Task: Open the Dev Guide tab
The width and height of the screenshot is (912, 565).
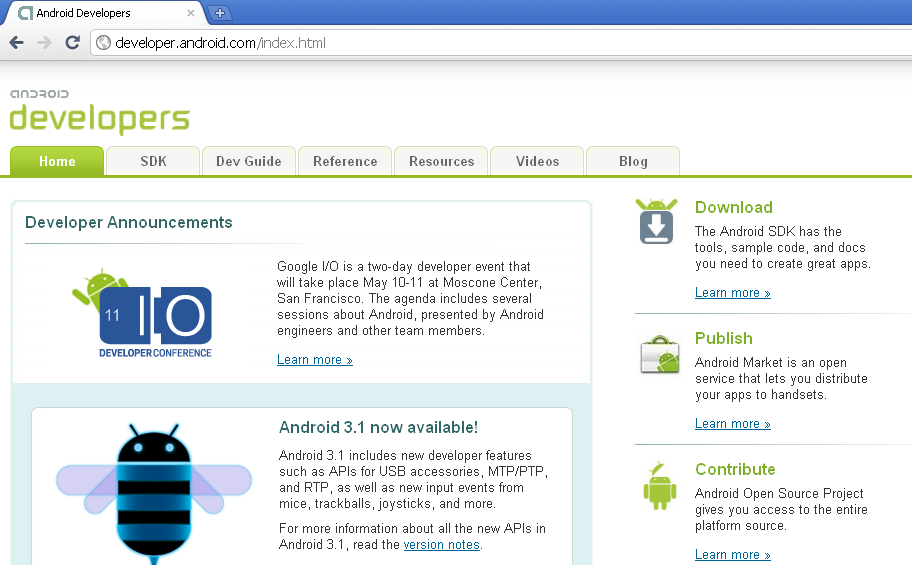Action: click(x=249, y=161)
